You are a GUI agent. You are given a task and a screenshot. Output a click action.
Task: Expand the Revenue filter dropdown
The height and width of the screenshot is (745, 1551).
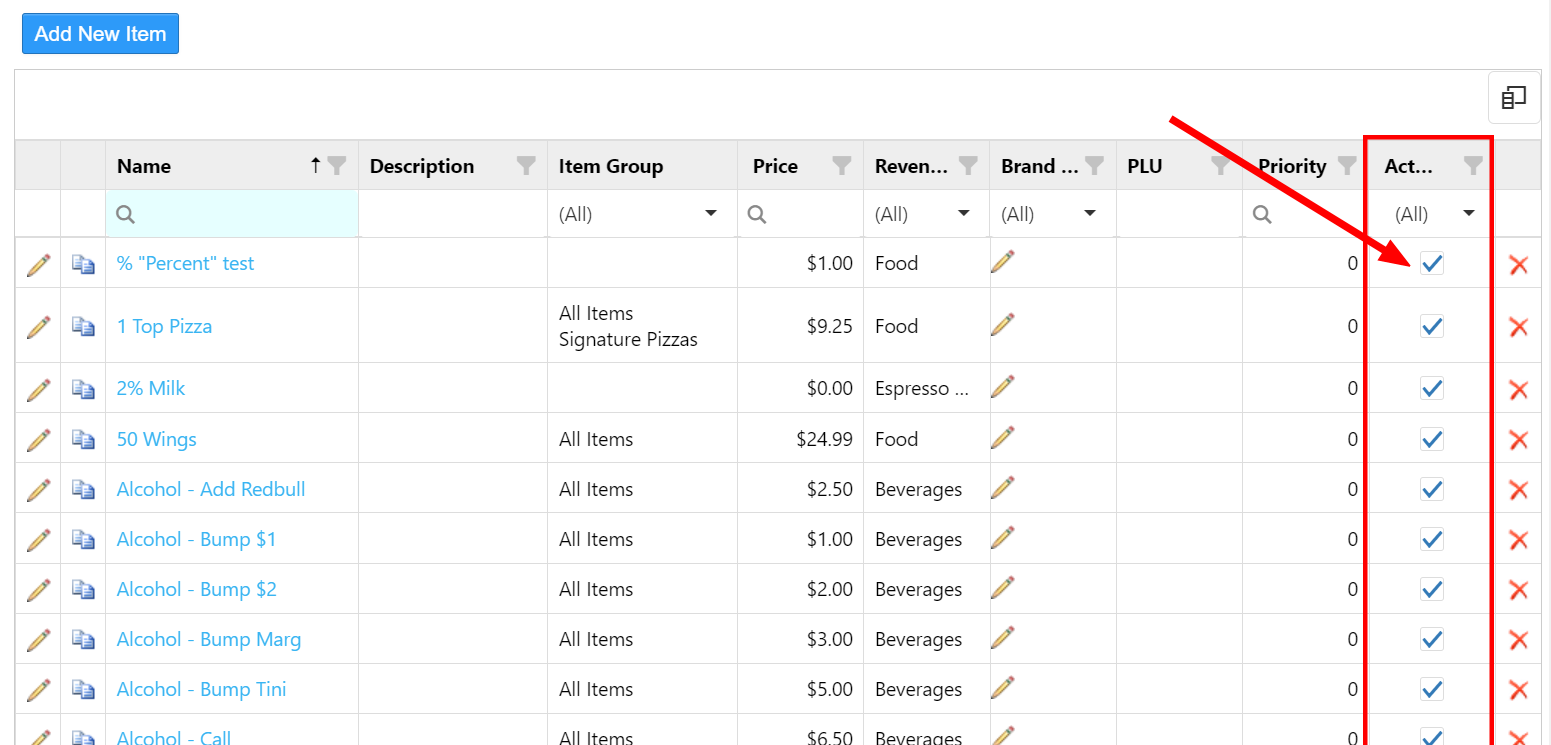click(x=964, y=214)
